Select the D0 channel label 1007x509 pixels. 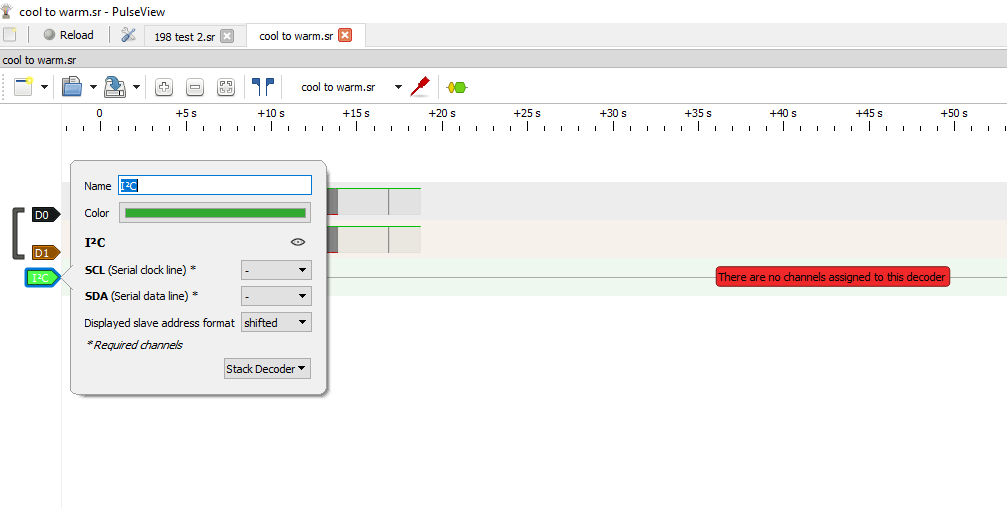click(46, 215)
